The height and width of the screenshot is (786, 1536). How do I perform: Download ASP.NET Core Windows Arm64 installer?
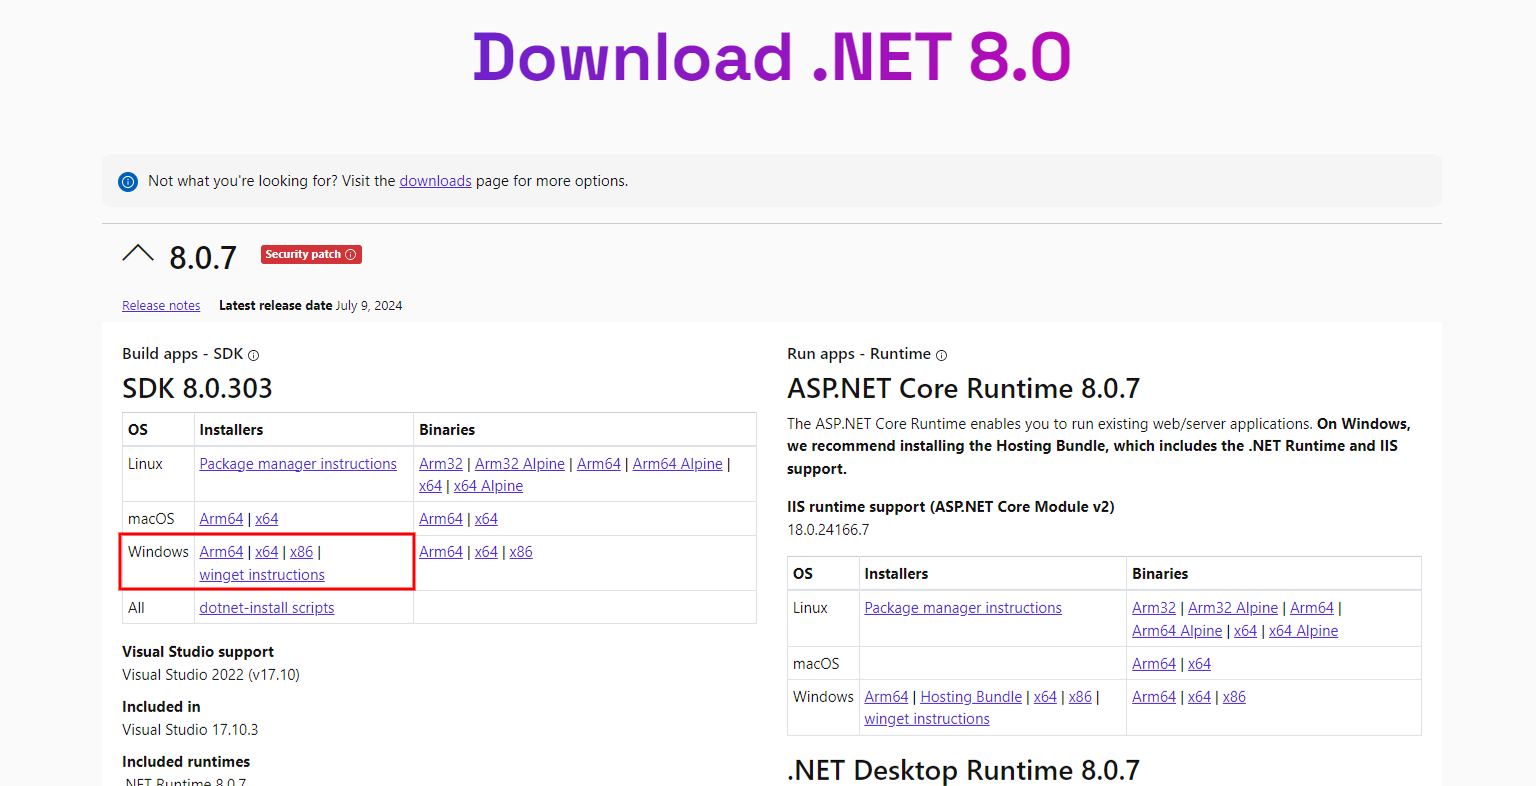886,697
